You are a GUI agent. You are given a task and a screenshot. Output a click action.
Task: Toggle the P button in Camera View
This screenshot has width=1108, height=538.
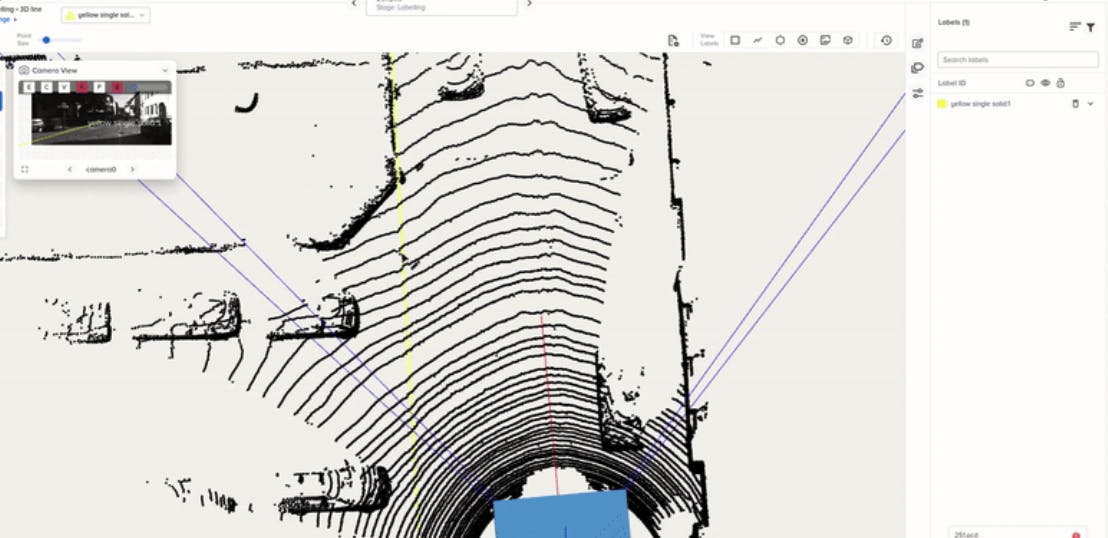coord(99,87)
